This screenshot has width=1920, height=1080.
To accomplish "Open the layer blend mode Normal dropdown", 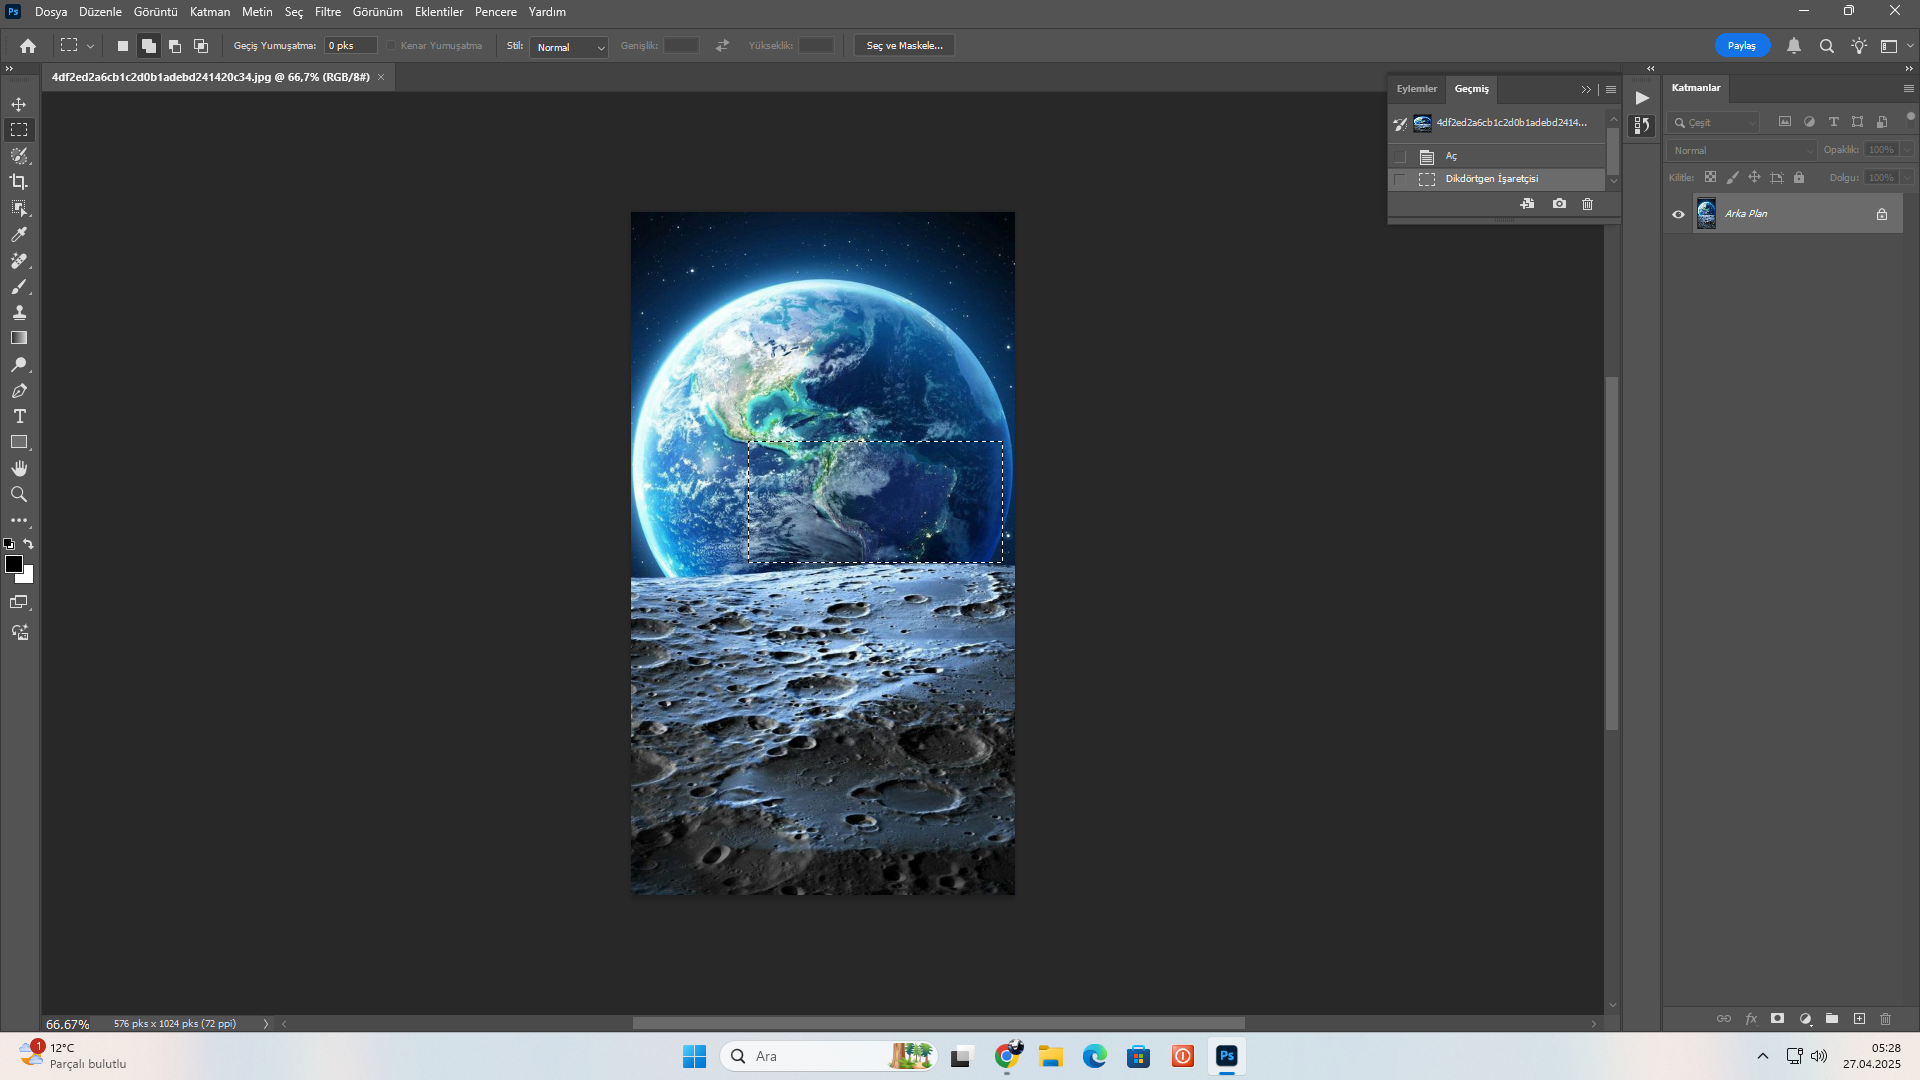I will [x=1741, y=150].
